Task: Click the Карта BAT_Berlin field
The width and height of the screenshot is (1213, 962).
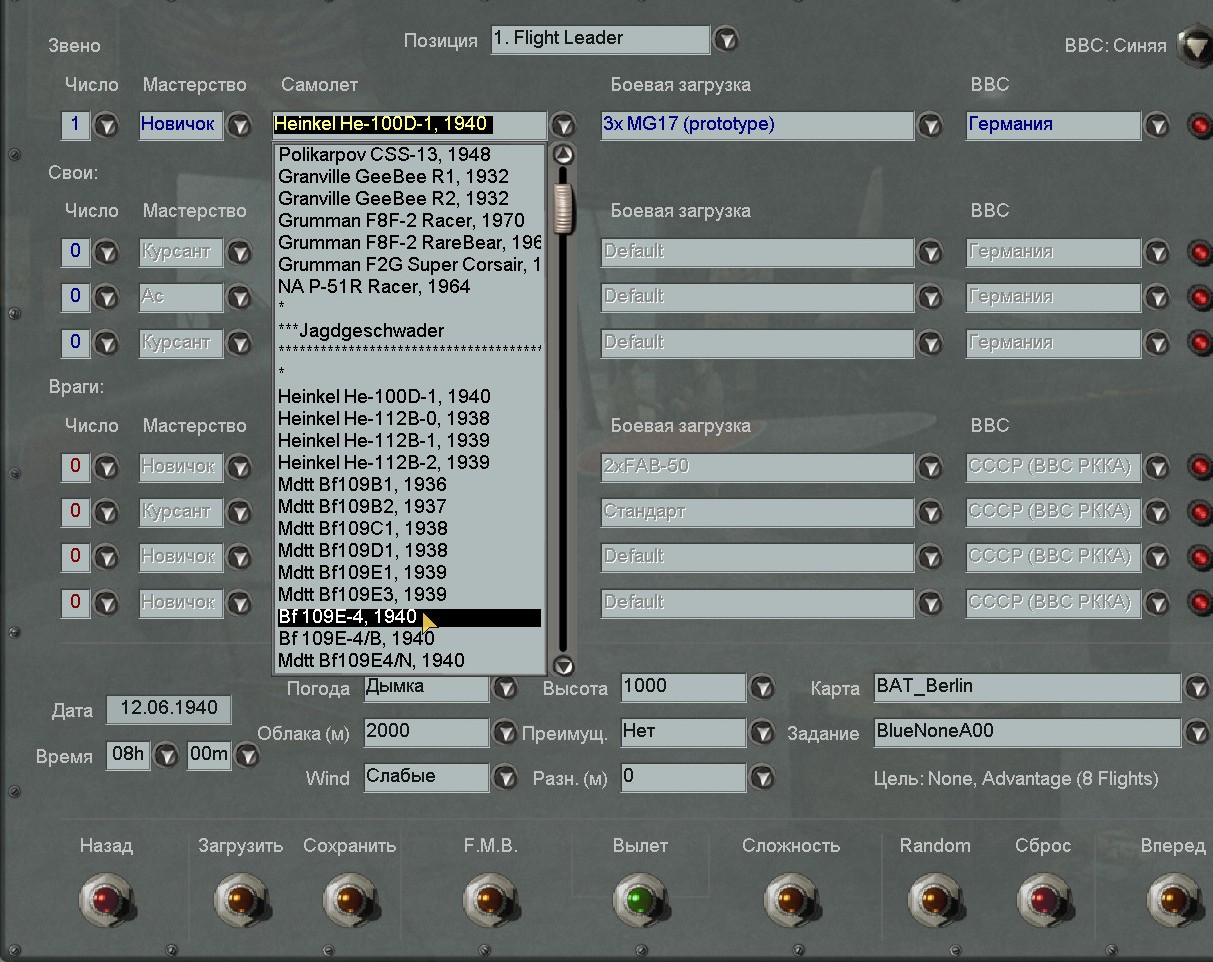Action: point(1027,687)
